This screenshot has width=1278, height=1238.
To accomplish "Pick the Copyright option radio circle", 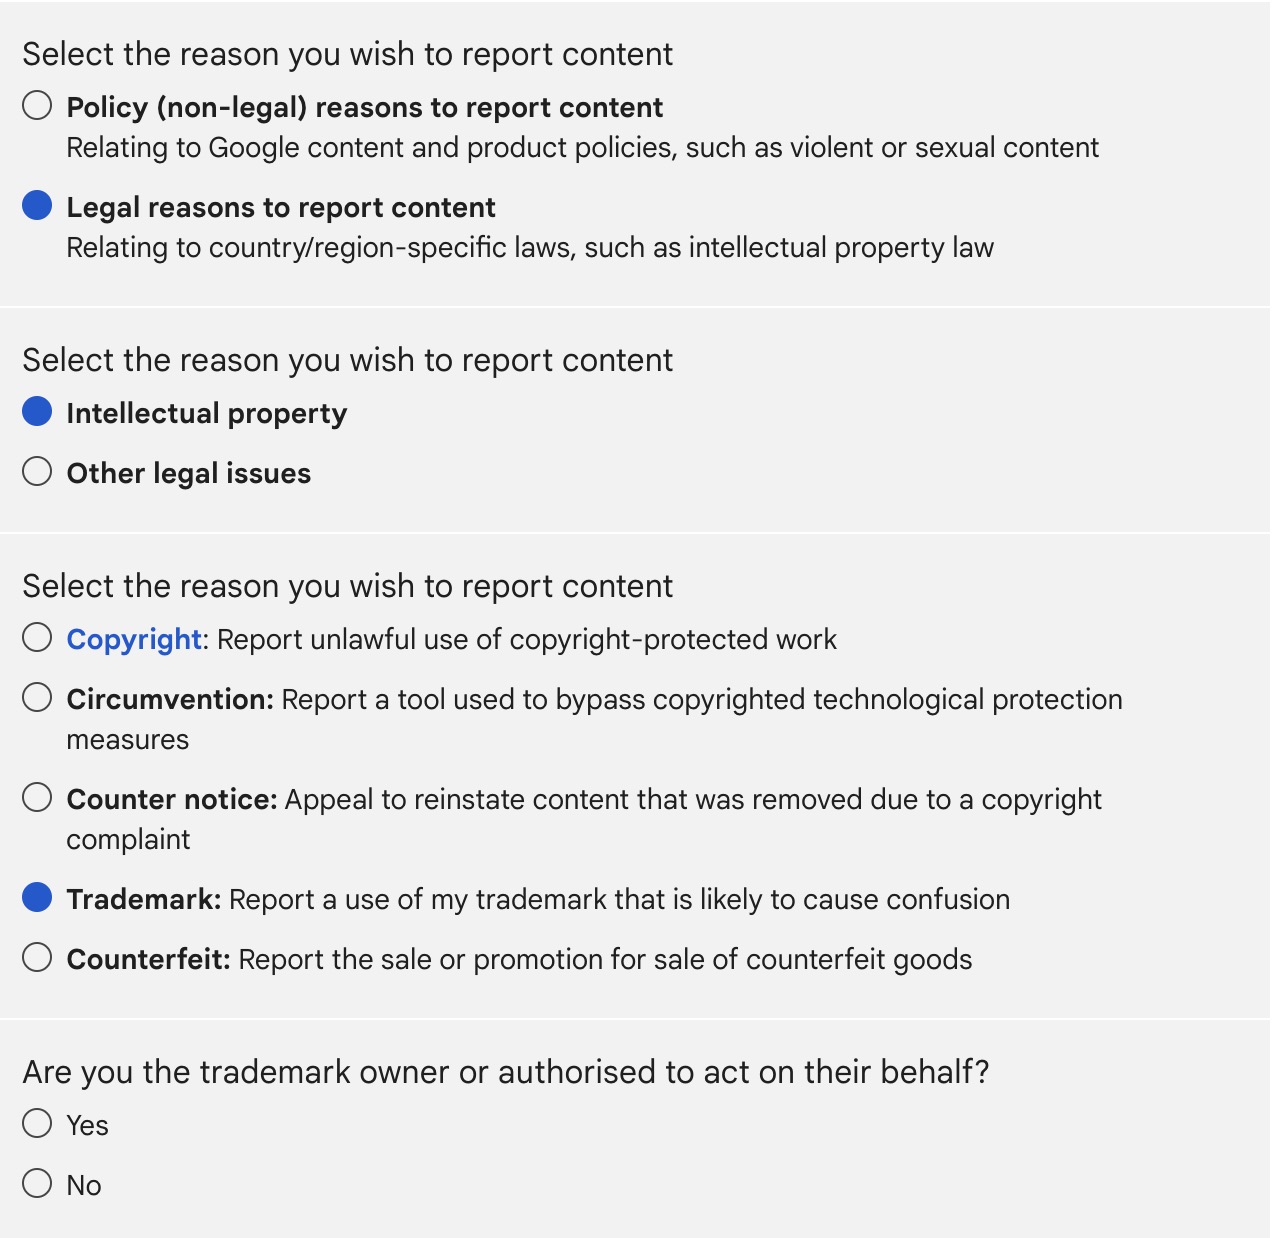I will (37, 638).
